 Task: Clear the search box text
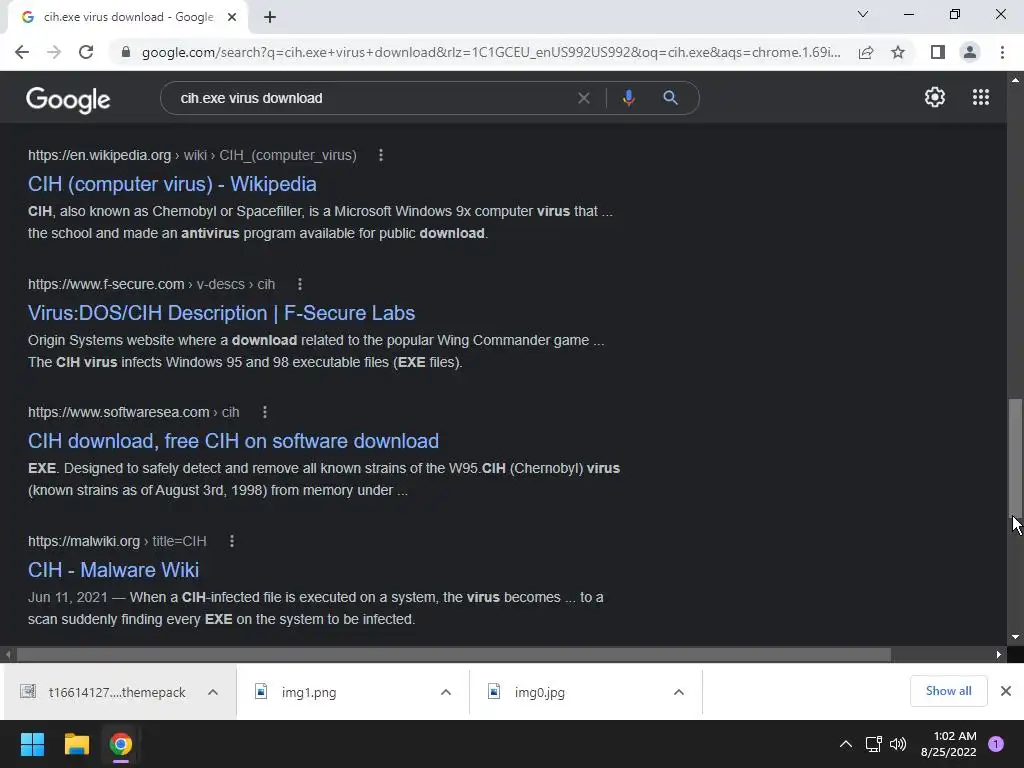click(x=584, y=98)
